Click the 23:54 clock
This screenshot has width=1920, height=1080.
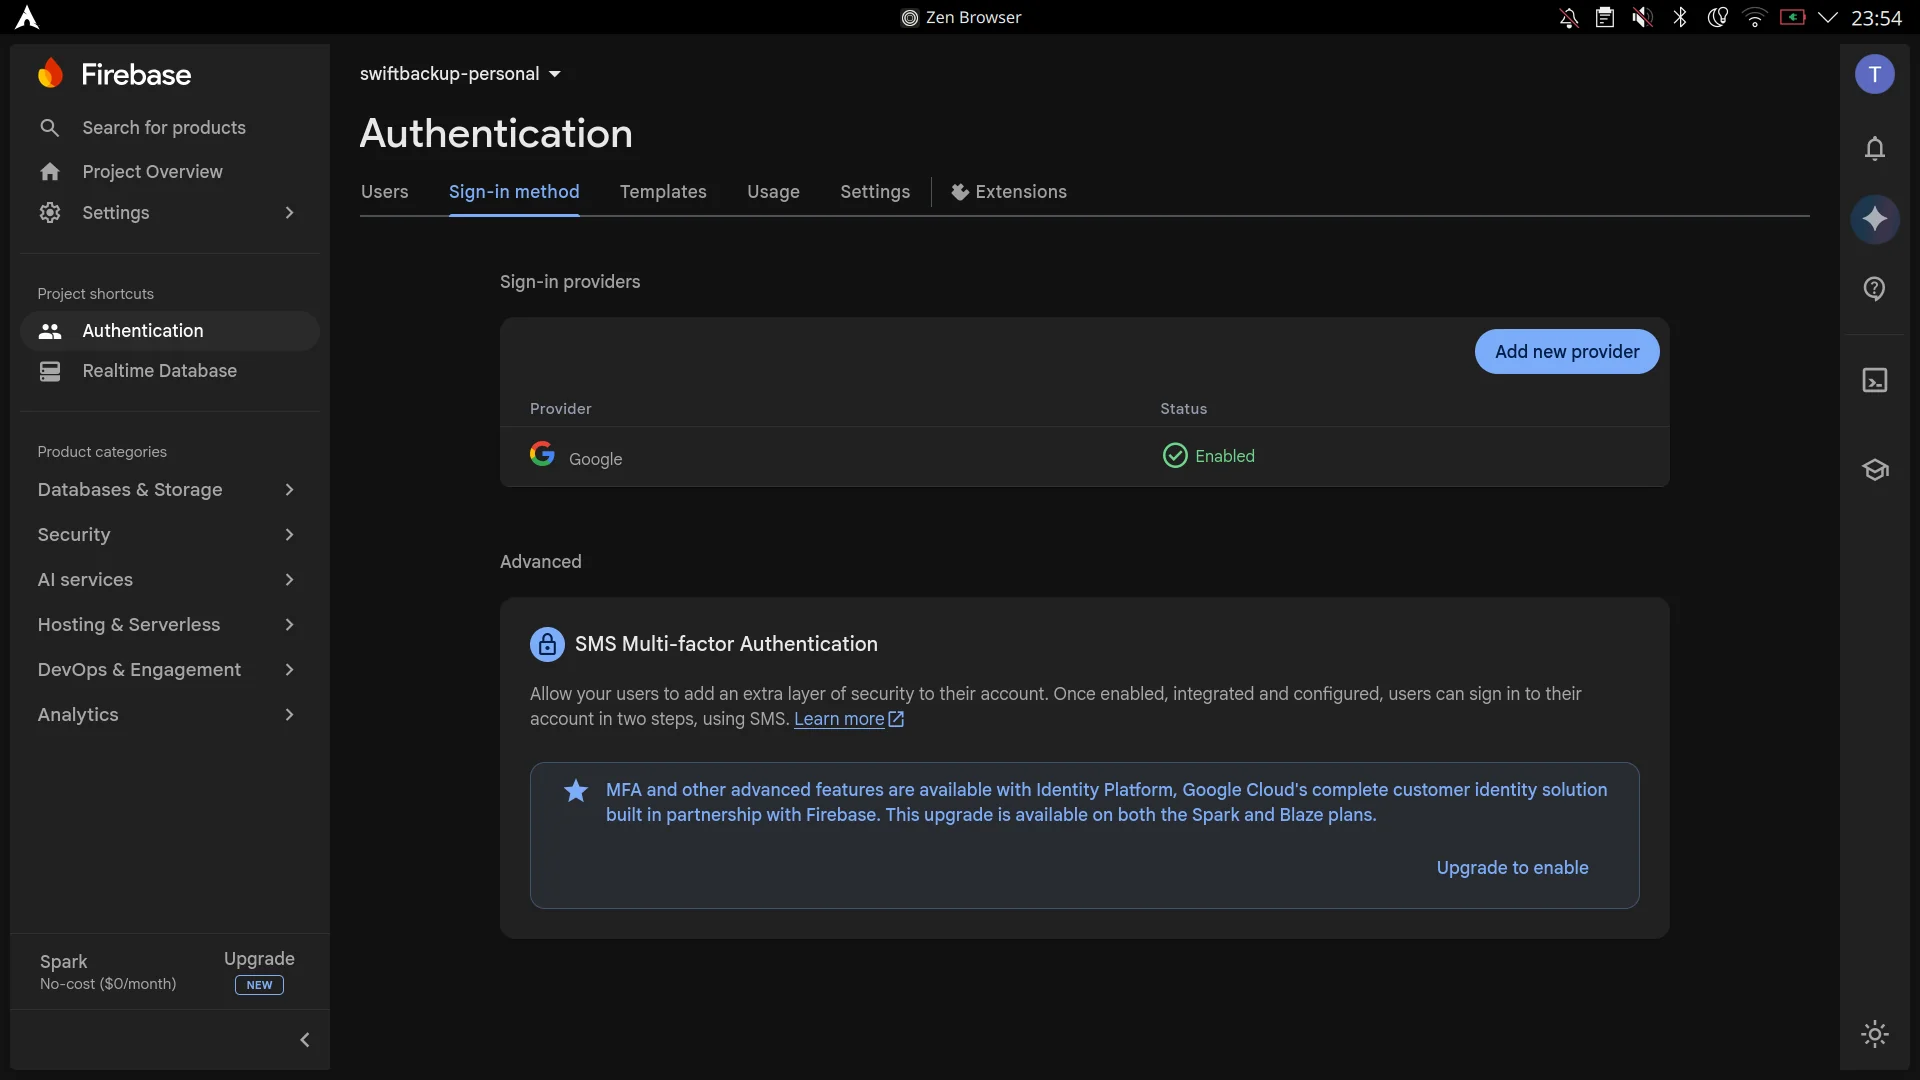[1876, 18]
